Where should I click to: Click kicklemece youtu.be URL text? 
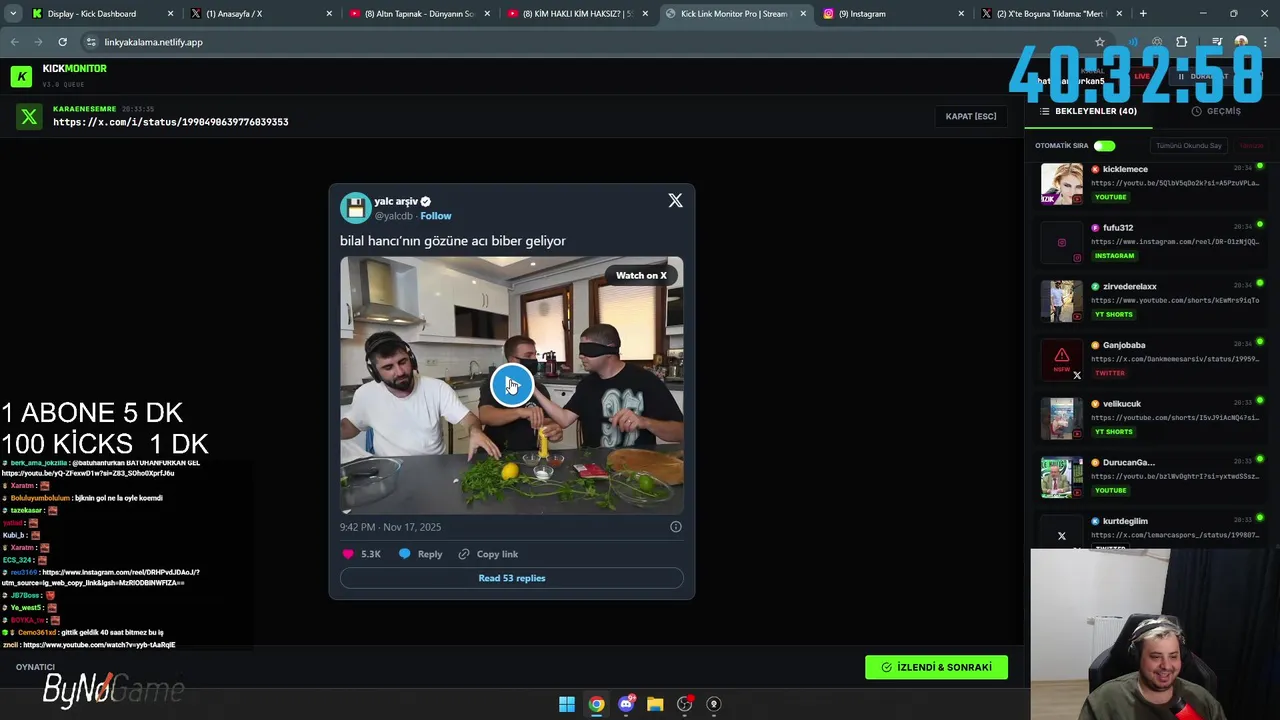click(x=1174, y=183)
